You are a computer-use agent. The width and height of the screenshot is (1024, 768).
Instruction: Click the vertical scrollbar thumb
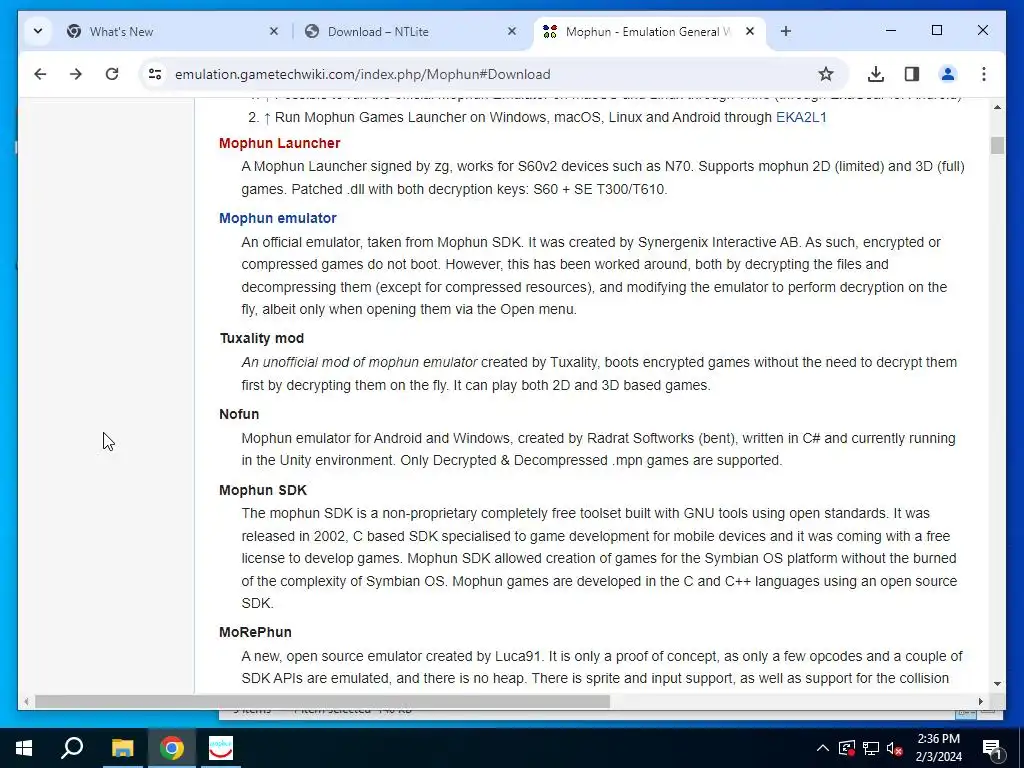click(997, 145)
